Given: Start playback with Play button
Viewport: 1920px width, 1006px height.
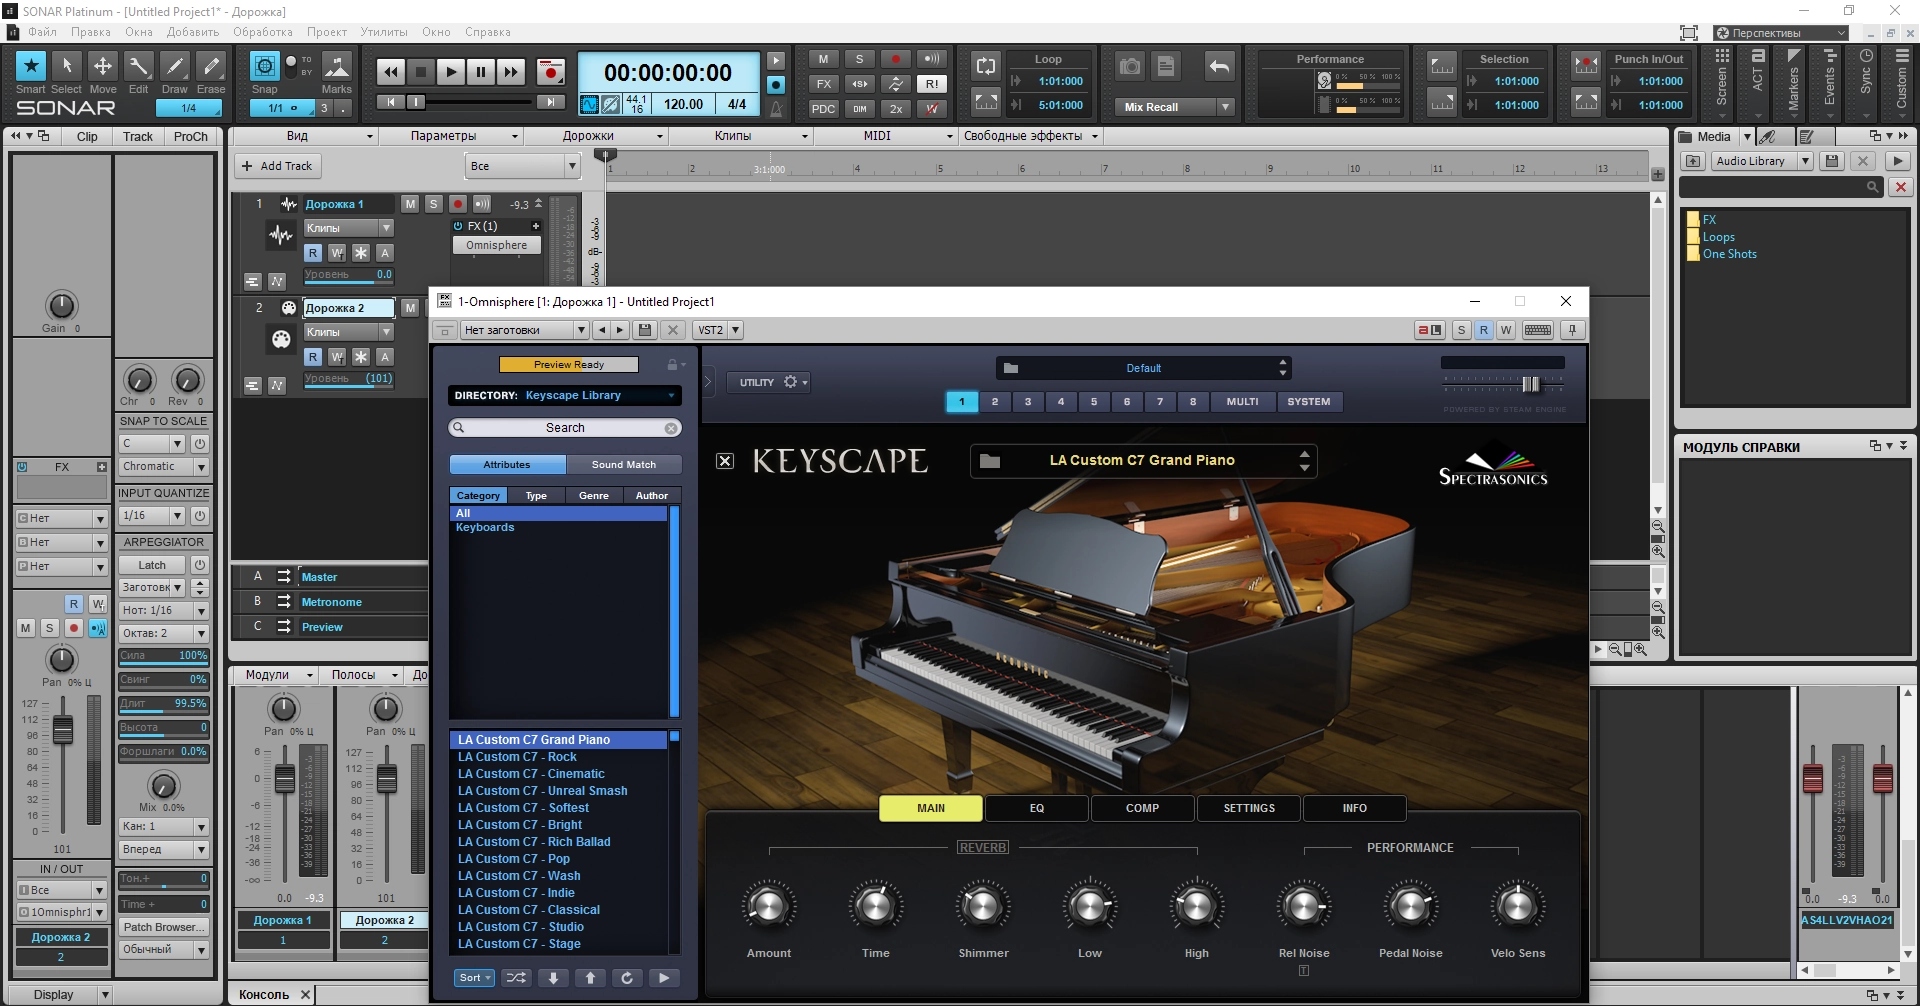Looking at the screenshot, I should tap(451, 72).
